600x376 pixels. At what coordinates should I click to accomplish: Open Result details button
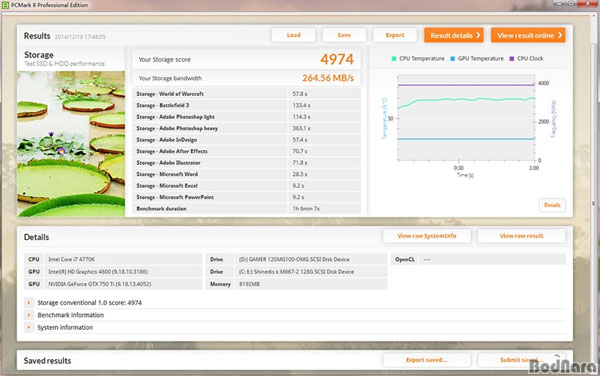coord(454,35)
